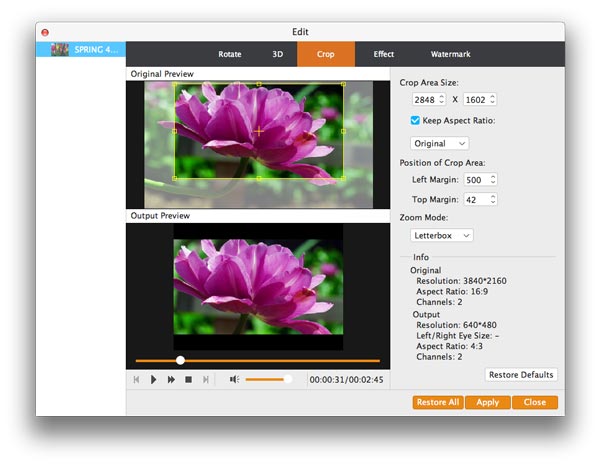
Task: Click the crop center crosshair marker
Action: [x=259, y=131]
